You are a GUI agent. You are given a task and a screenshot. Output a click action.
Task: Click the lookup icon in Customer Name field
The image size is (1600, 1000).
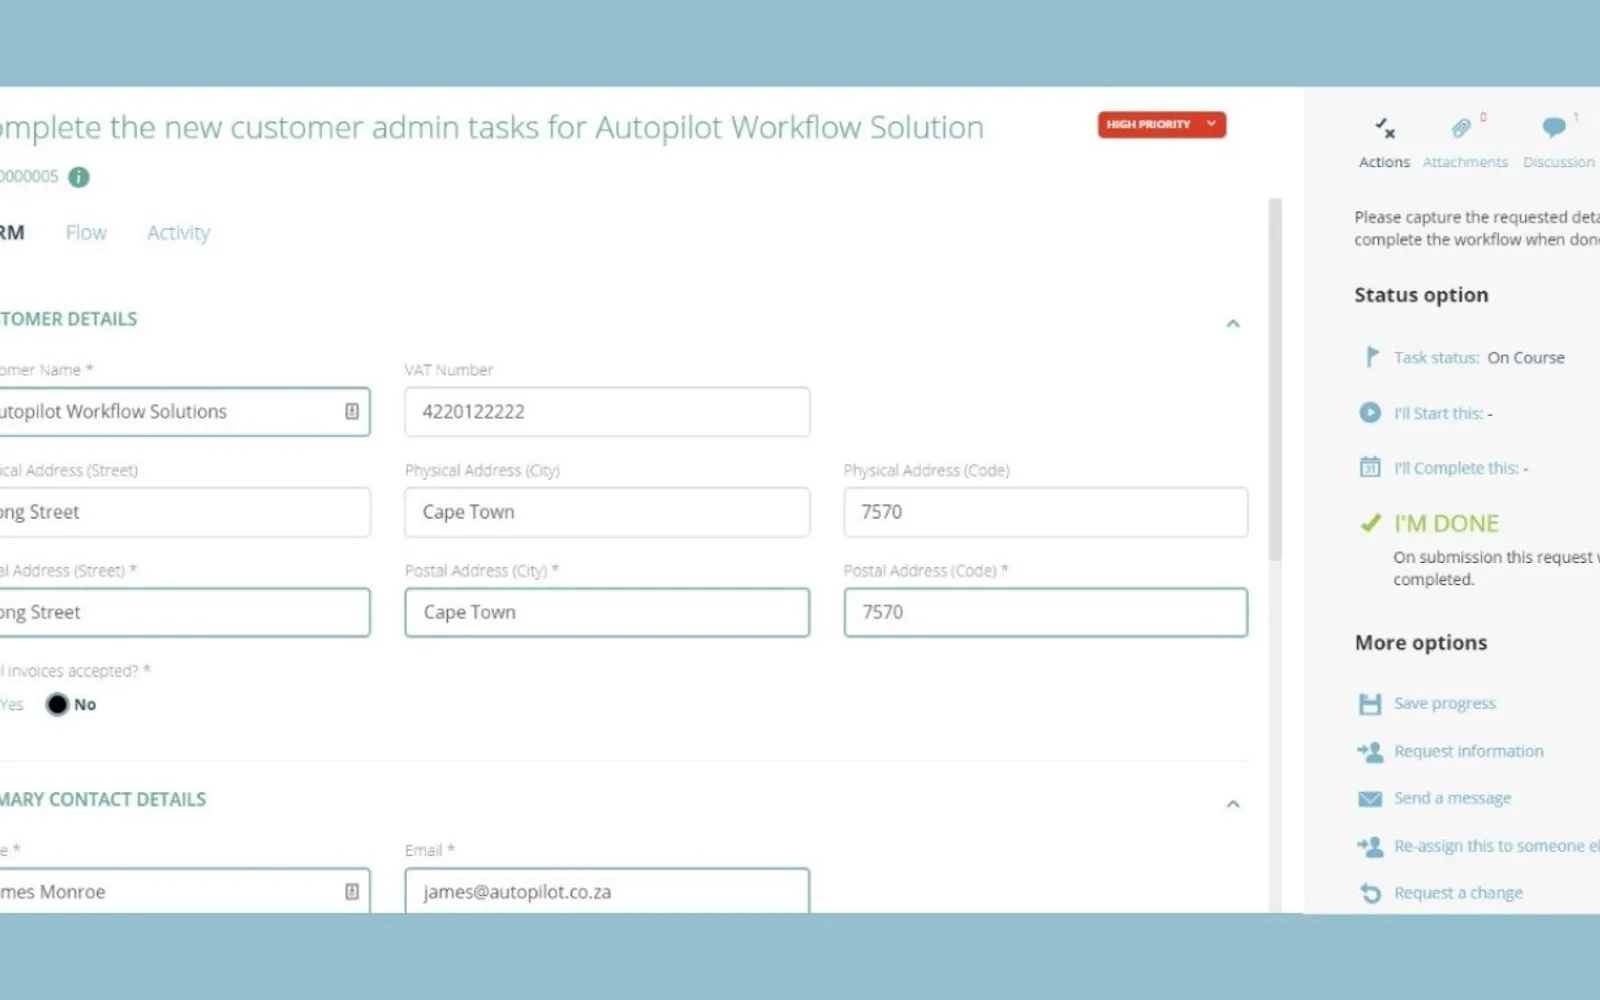352,411
